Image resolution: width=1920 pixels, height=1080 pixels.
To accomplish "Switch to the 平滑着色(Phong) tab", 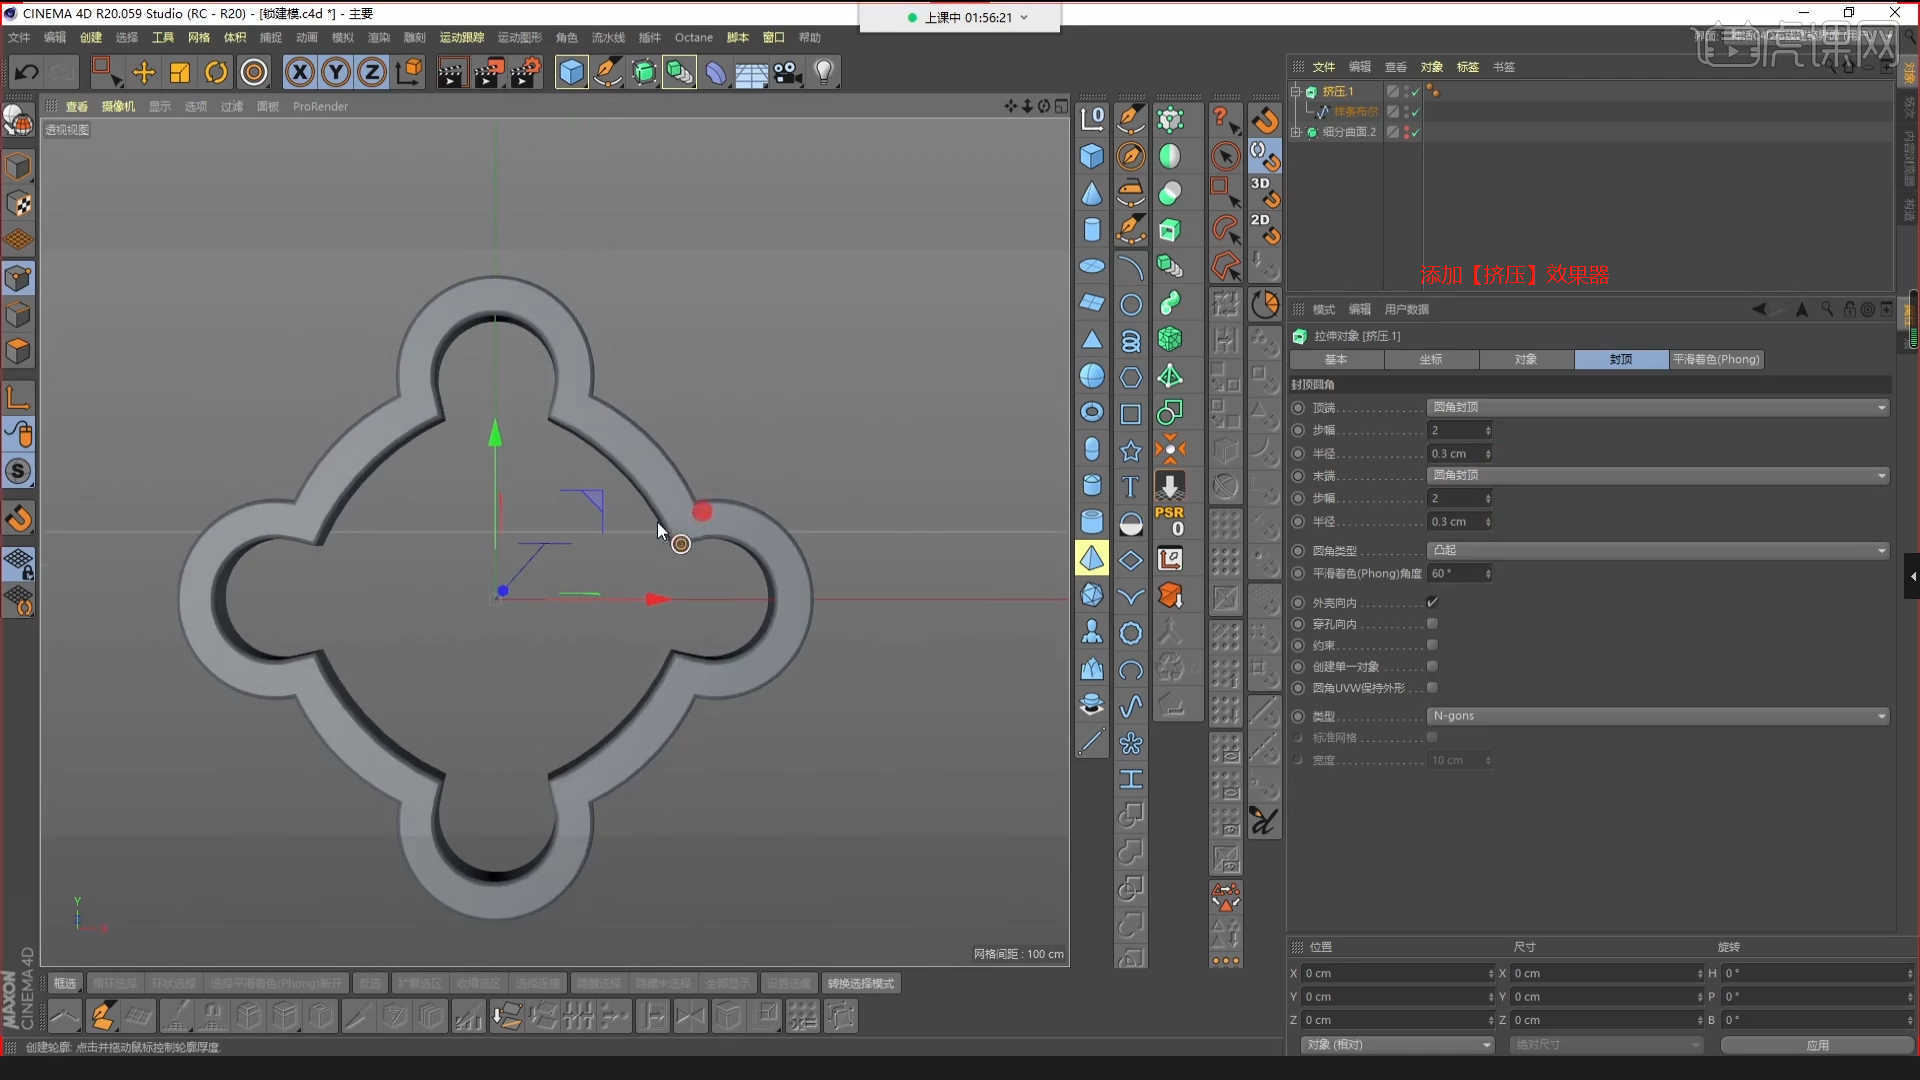I will point(1716,359).
